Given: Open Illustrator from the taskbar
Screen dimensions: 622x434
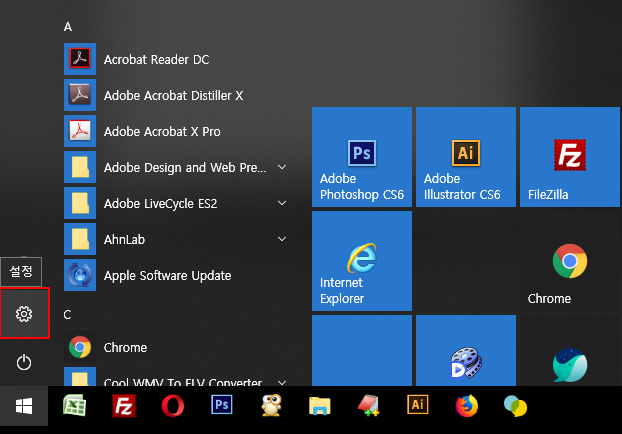Looking at the screenshot, I should [418, 405].
